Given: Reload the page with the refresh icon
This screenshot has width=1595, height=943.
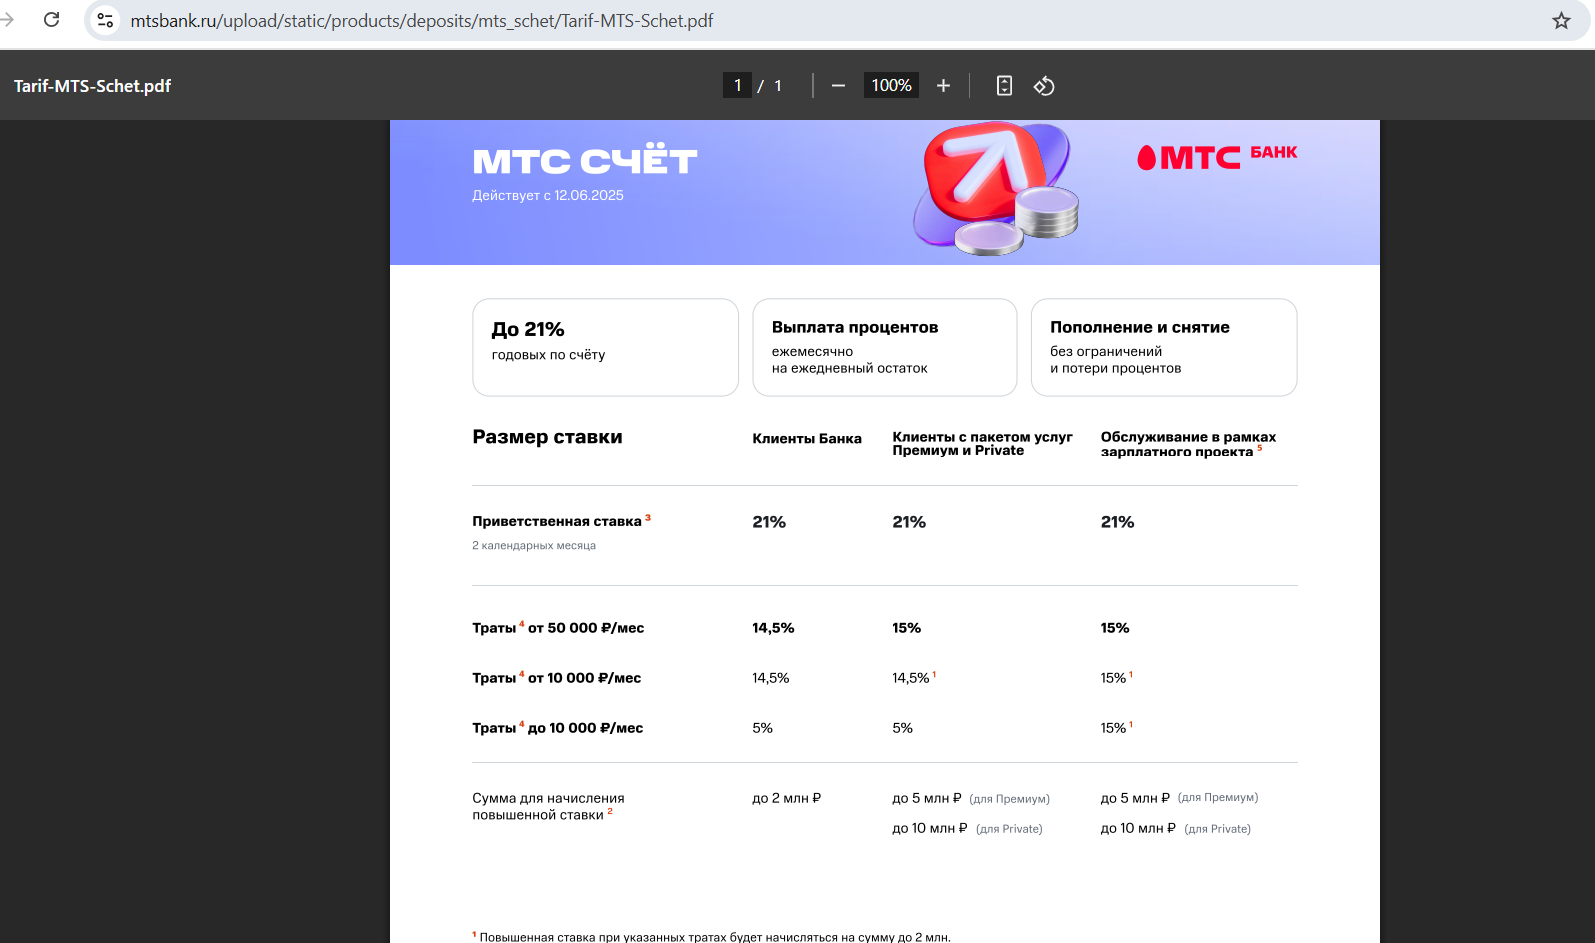Looking at the screenshot, I should point(52,20).
